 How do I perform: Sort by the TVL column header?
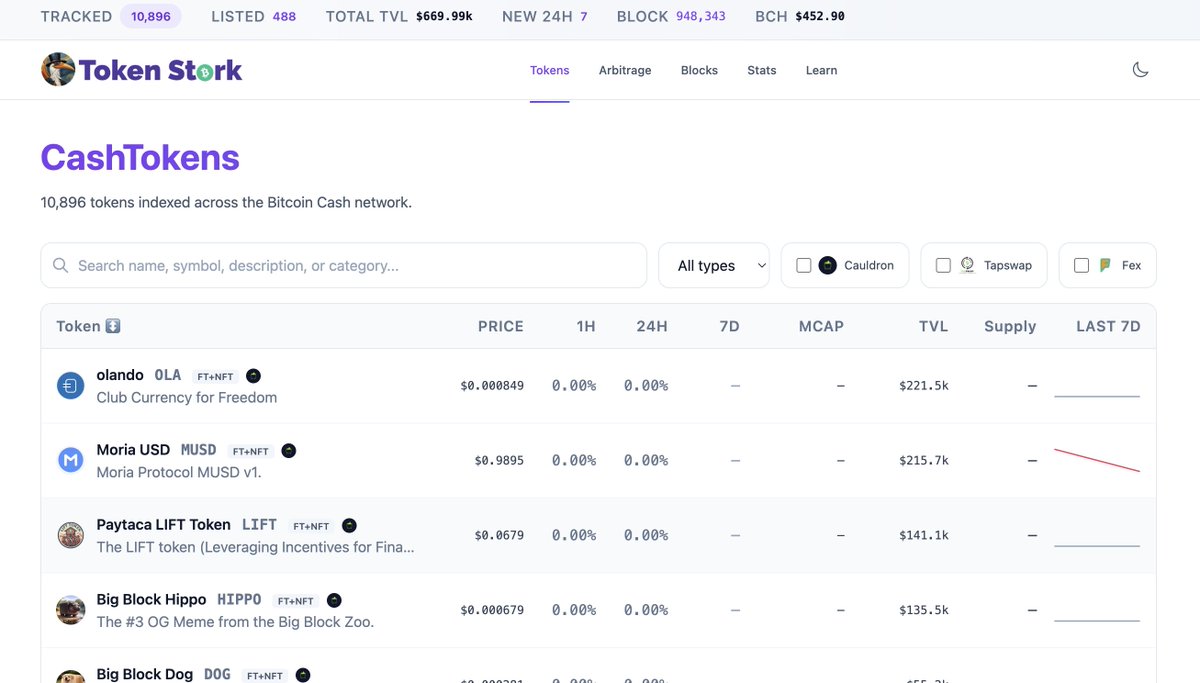click(x=934, y=326)
